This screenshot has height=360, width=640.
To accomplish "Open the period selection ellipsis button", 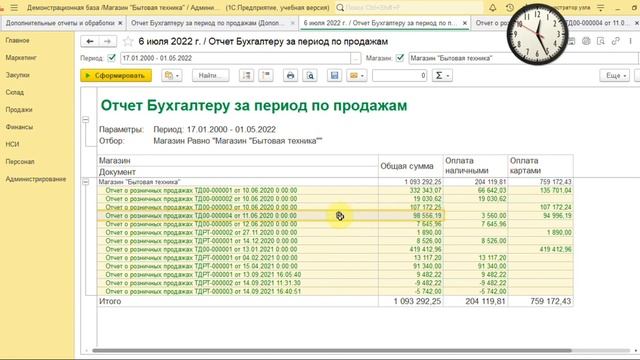I will point(356,58).
